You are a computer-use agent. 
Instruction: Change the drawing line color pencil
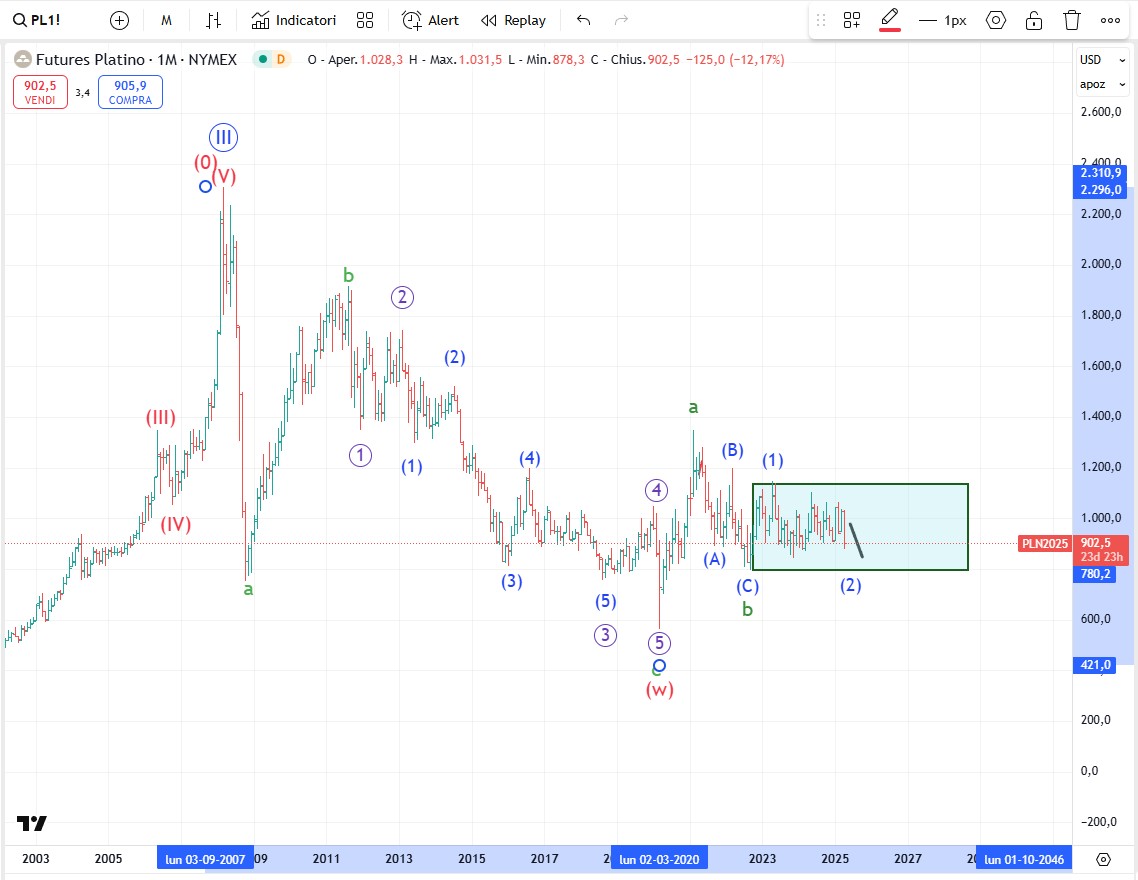point(890,20)
